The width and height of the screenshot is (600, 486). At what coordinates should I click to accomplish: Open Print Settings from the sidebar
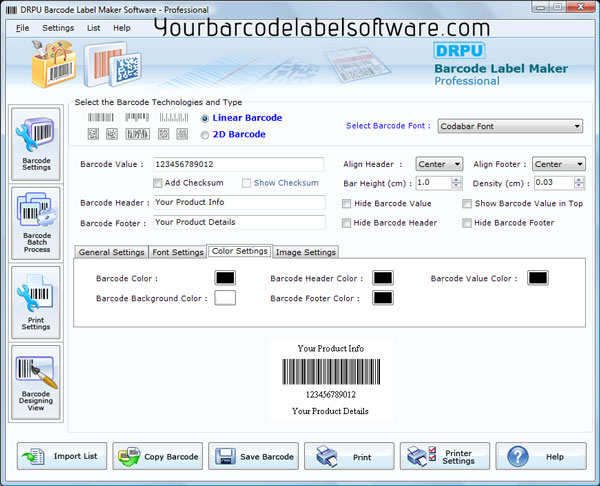pos(36,303)
